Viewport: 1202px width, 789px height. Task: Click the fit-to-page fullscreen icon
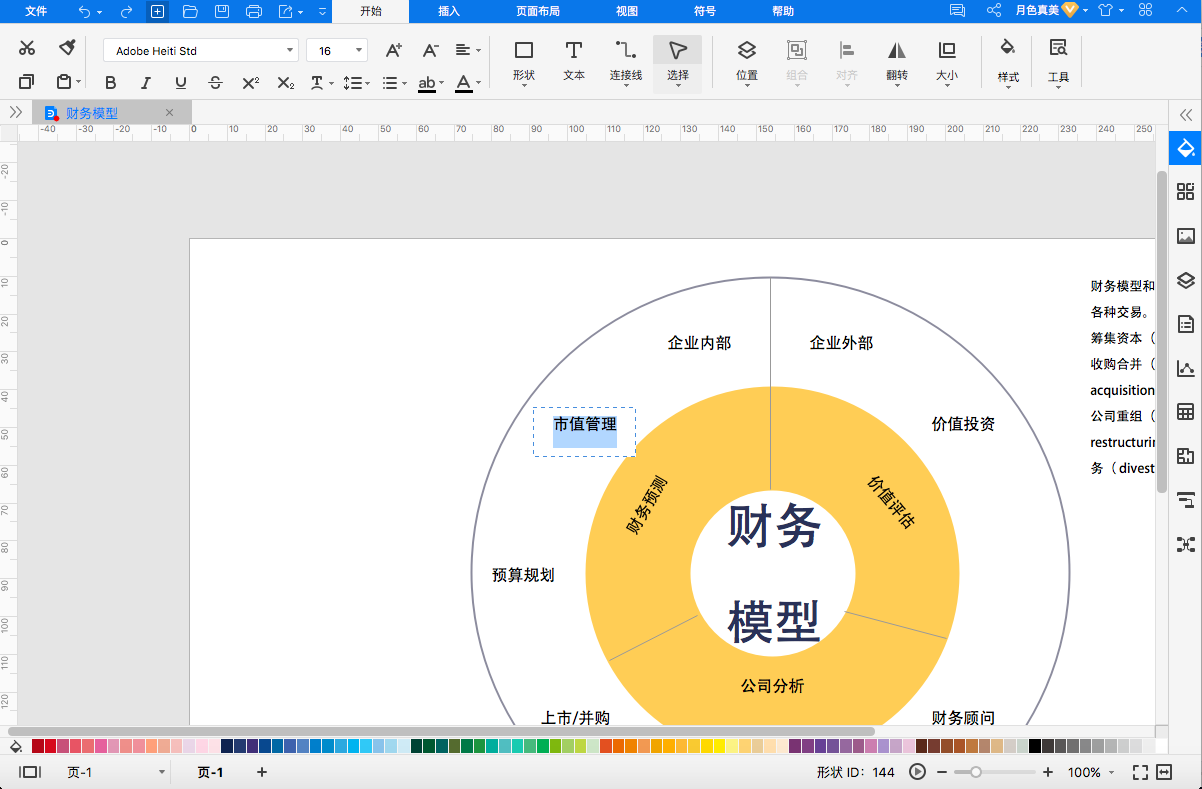click(x=1140, y=772)
